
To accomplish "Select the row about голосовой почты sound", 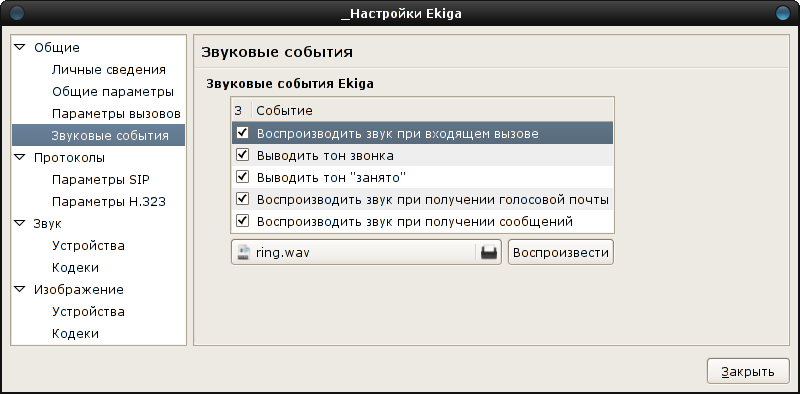I will (422, 199).
